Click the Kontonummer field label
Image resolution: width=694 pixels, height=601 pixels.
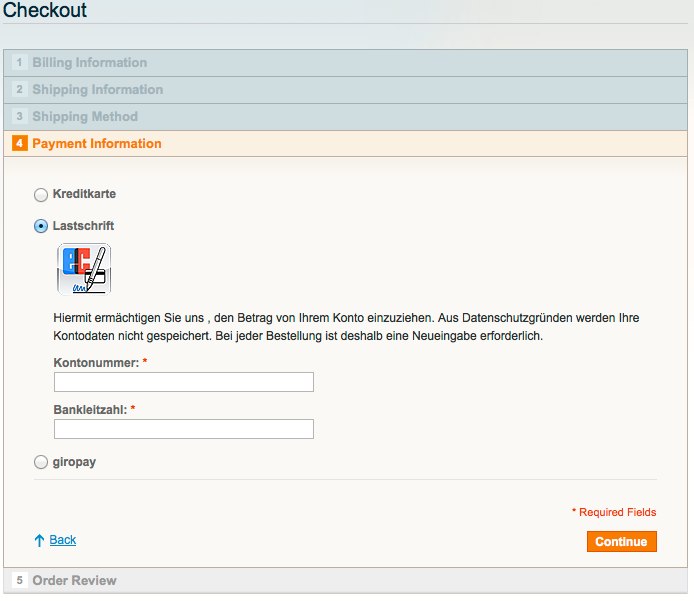[x=96, y=361]
